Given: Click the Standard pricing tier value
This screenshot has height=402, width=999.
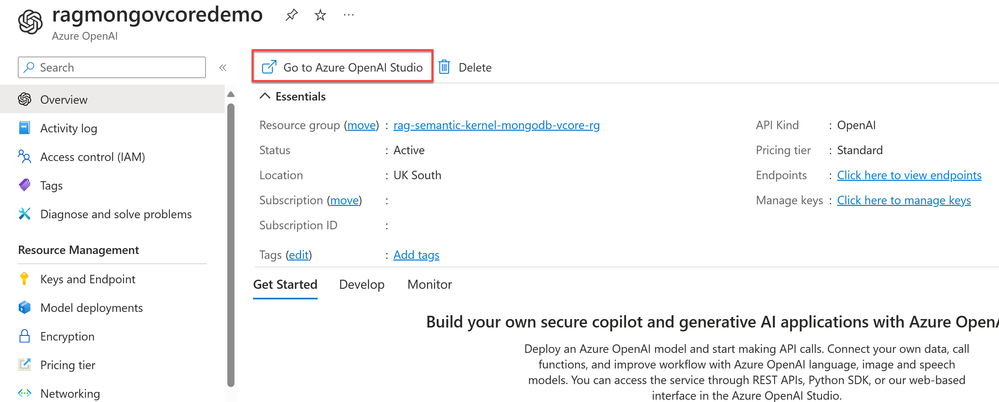Looking at the screenshot, I should [859, 150].
